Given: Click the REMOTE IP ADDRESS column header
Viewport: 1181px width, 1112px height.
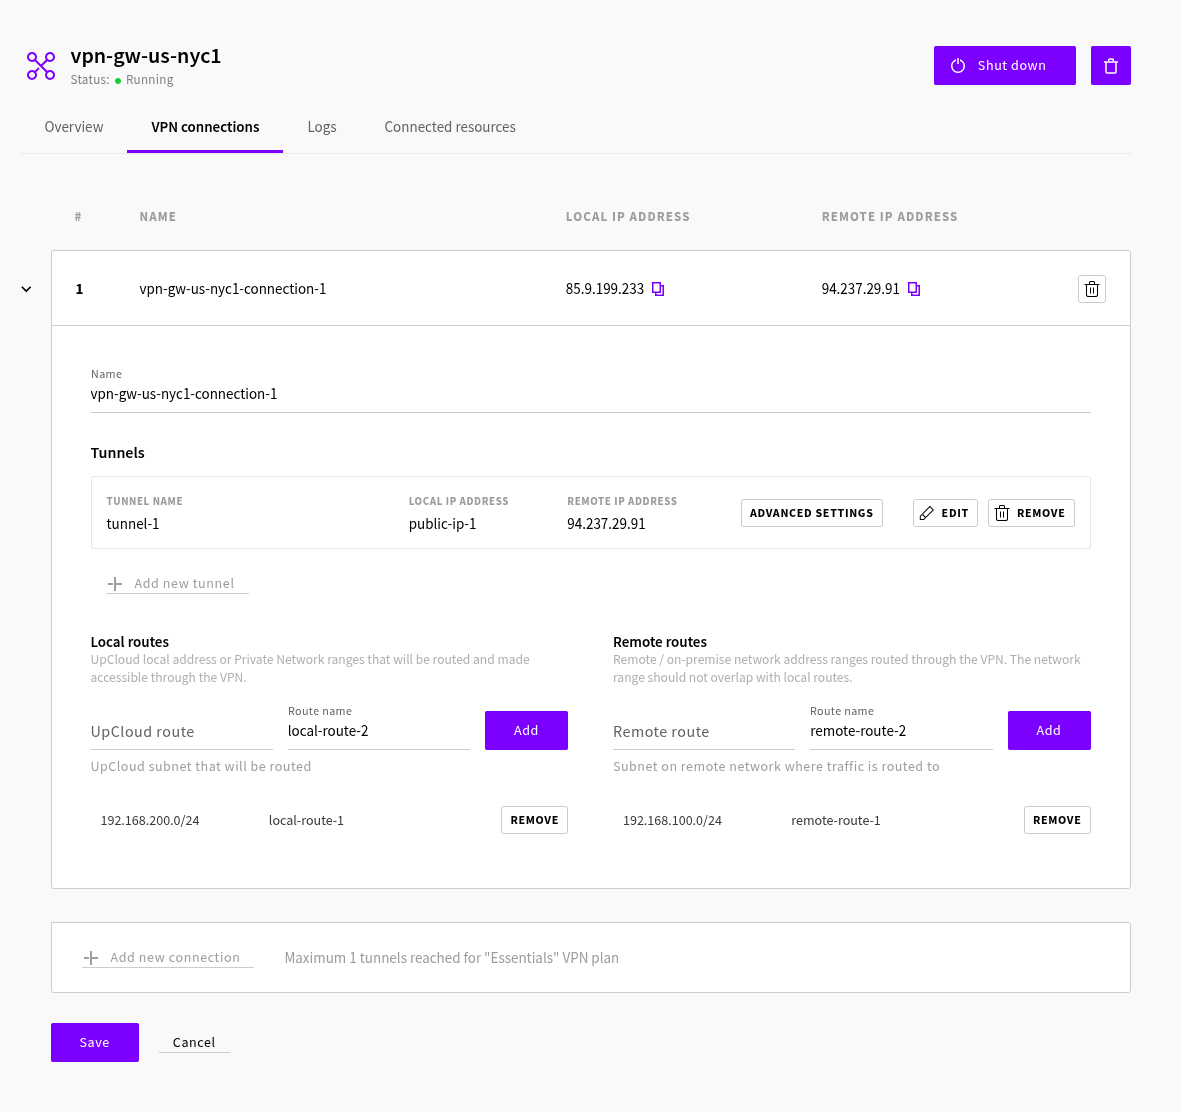Looking at the screenshot, I should [890, 216].
